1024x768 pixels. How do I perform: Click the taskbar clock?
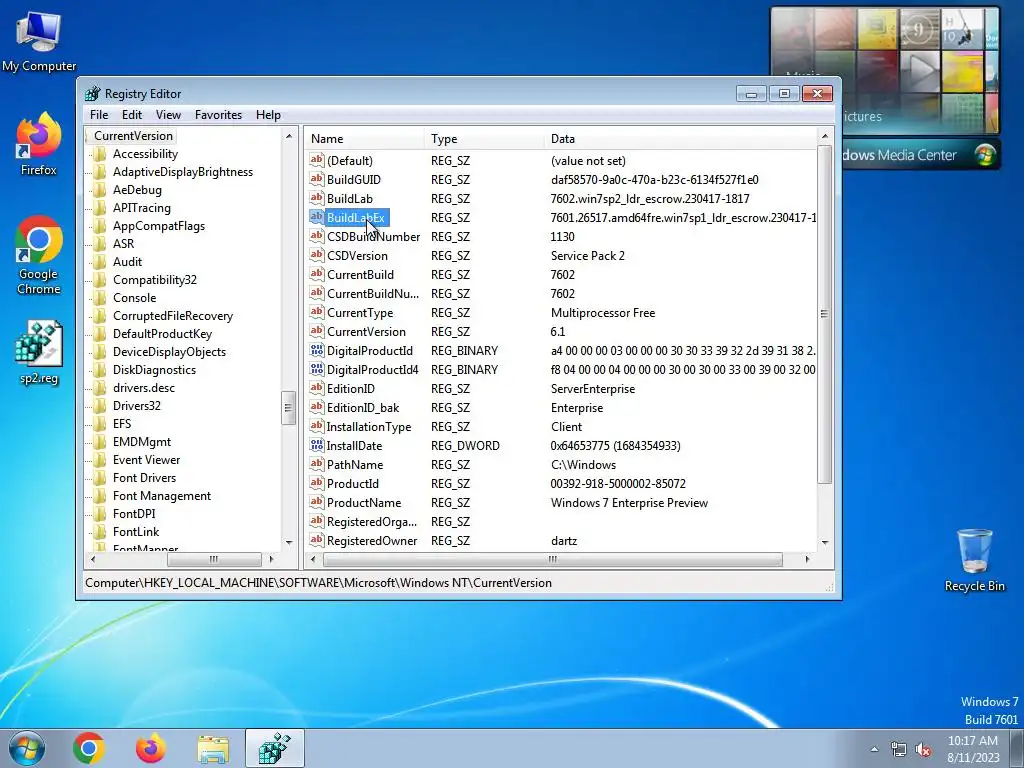tap(973, 749)
